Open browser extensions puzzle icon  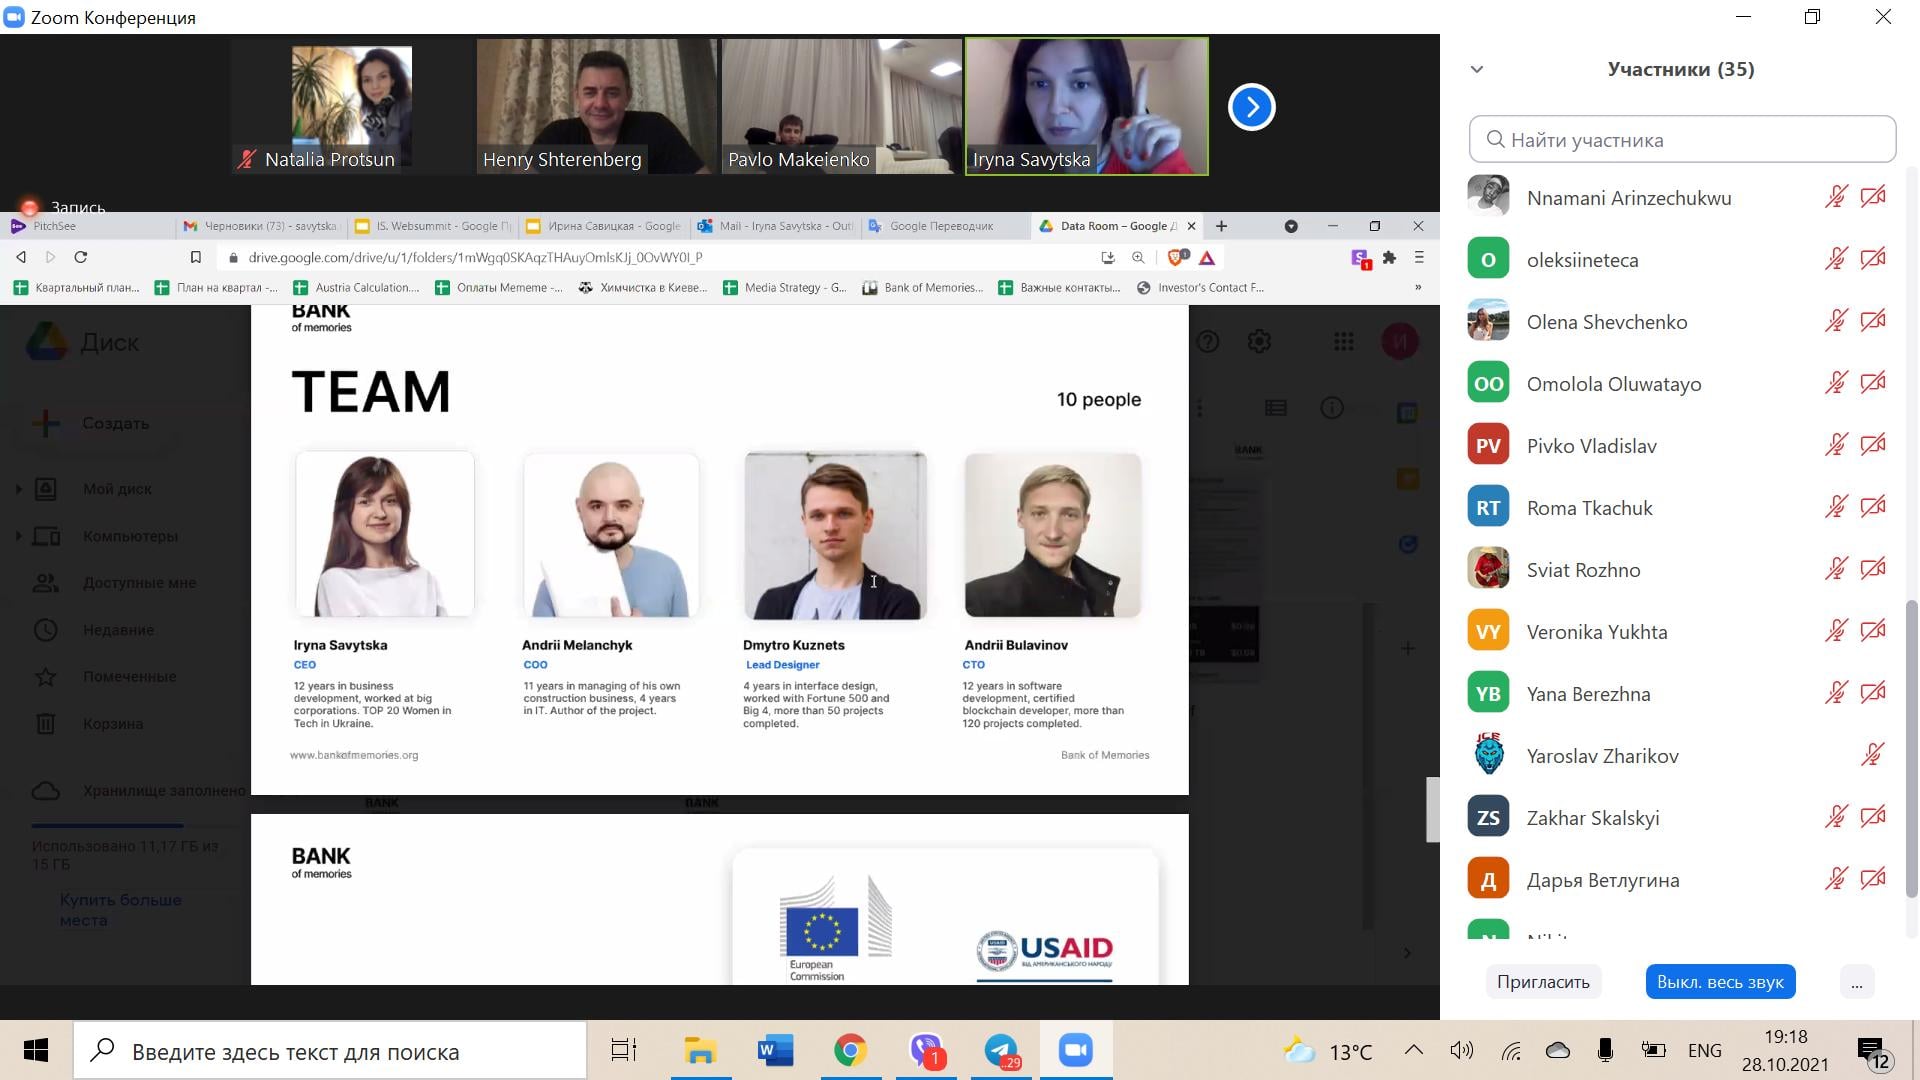(x=1389, y=258)
